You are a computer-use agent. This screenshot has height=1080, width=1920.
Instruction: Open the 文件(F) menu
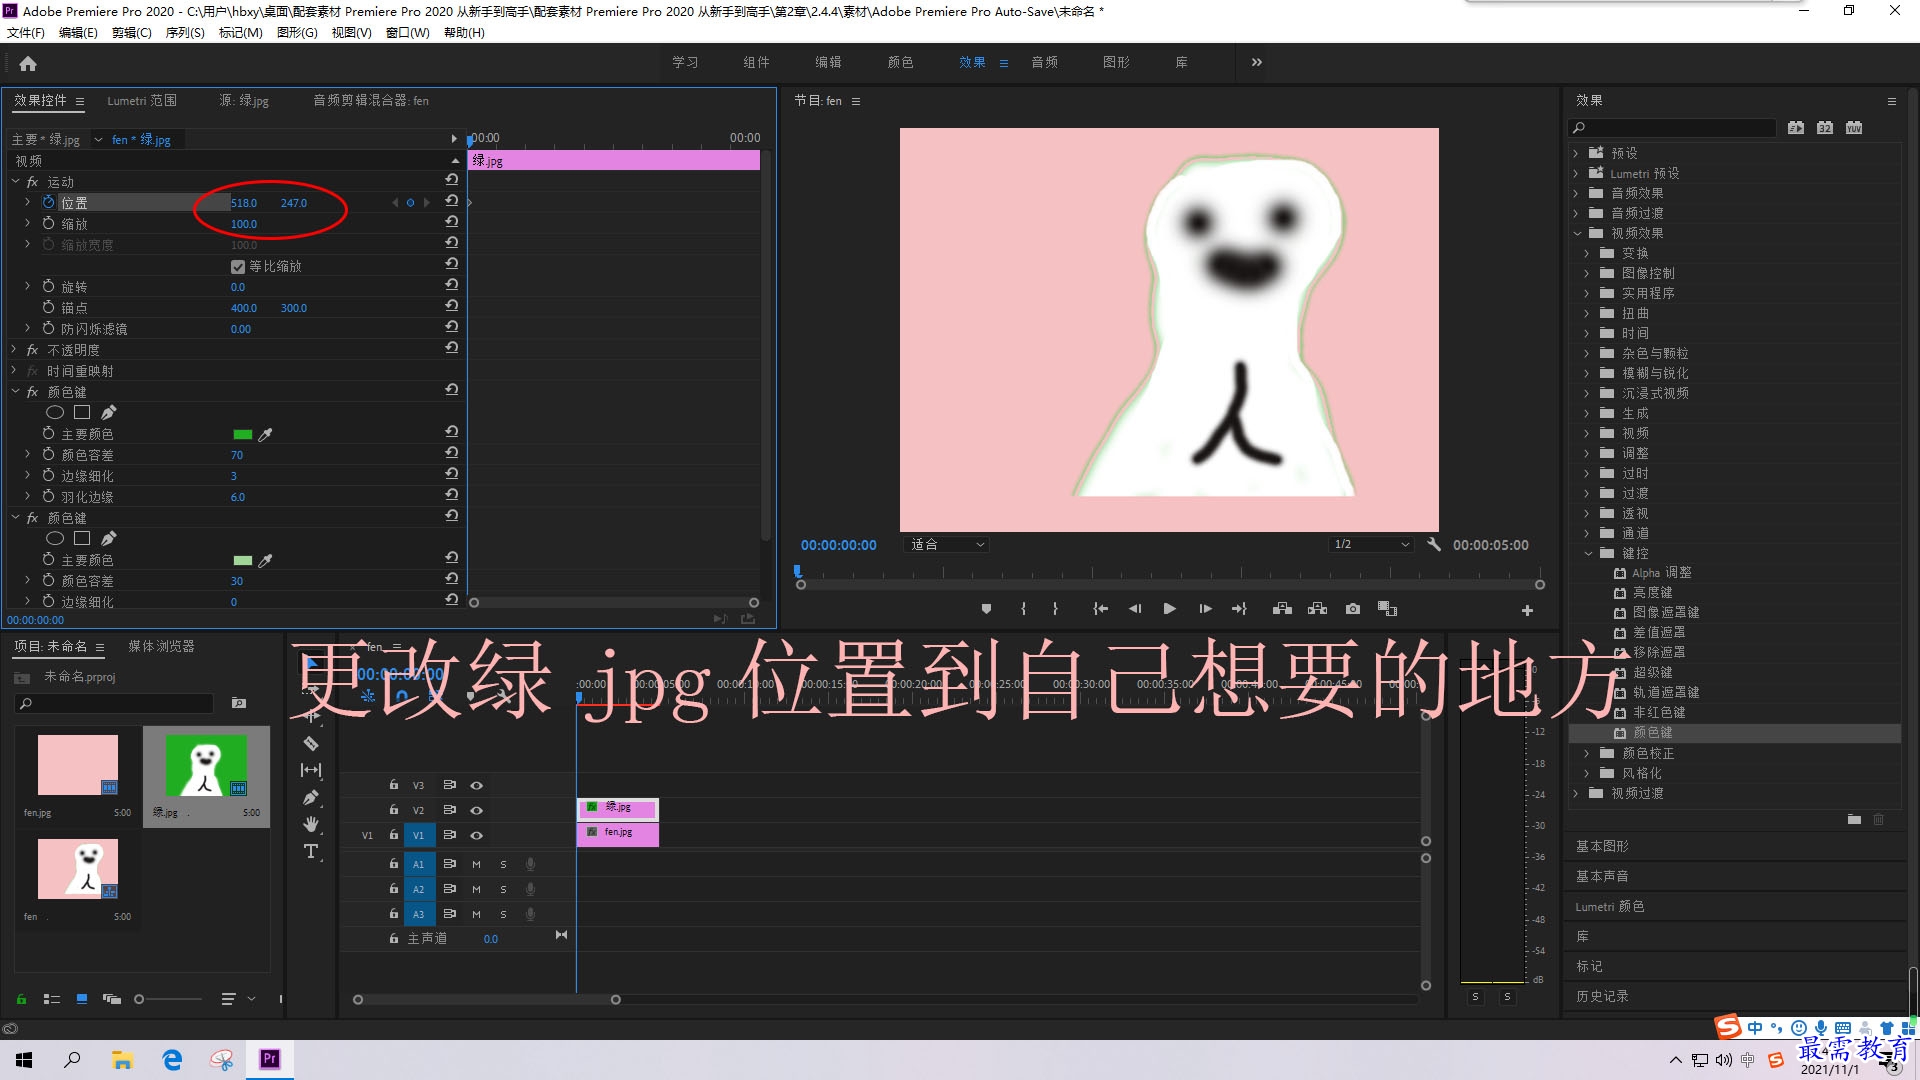(26, 32)
